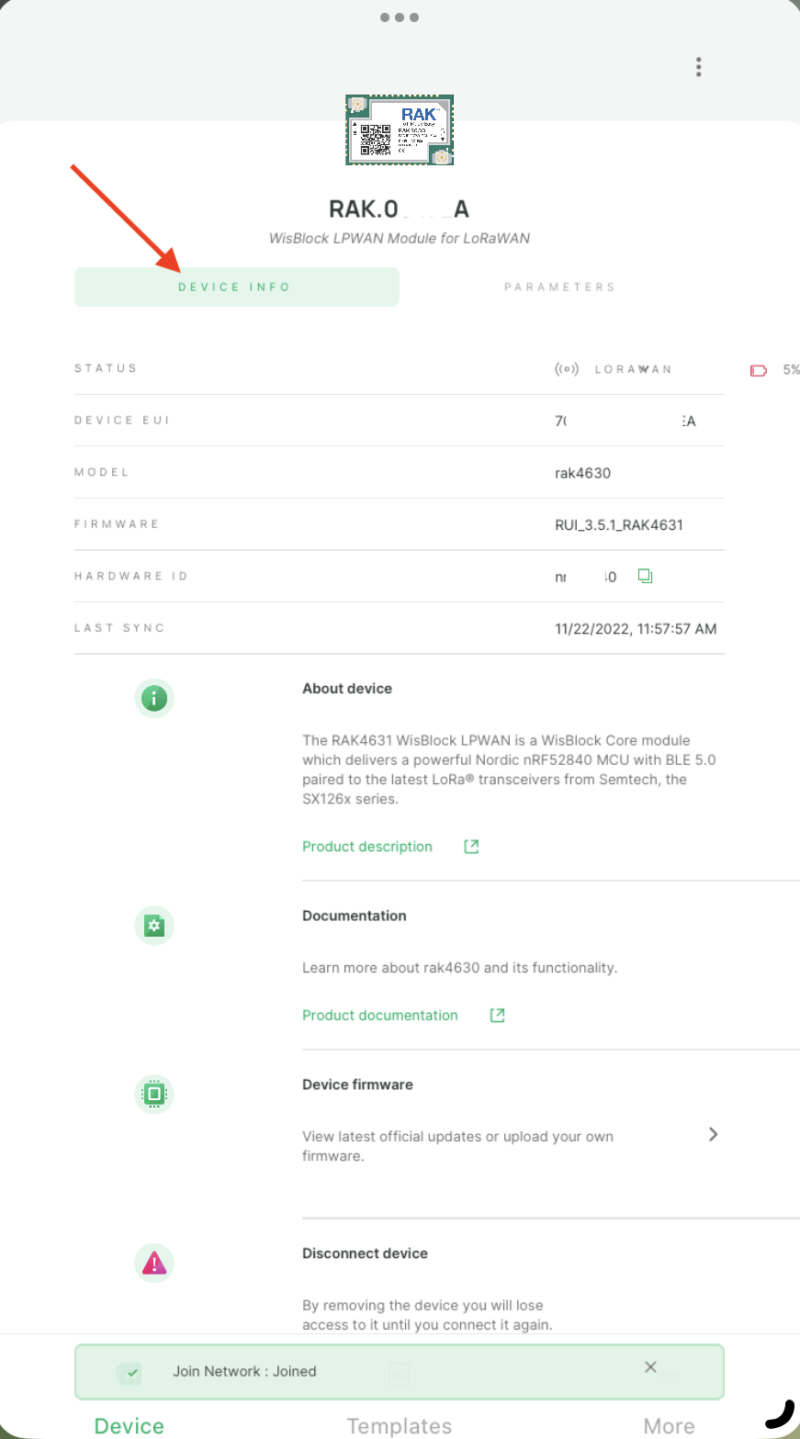
Task: Dismiss the Join Network notification
Action: tap(650, 1367)
